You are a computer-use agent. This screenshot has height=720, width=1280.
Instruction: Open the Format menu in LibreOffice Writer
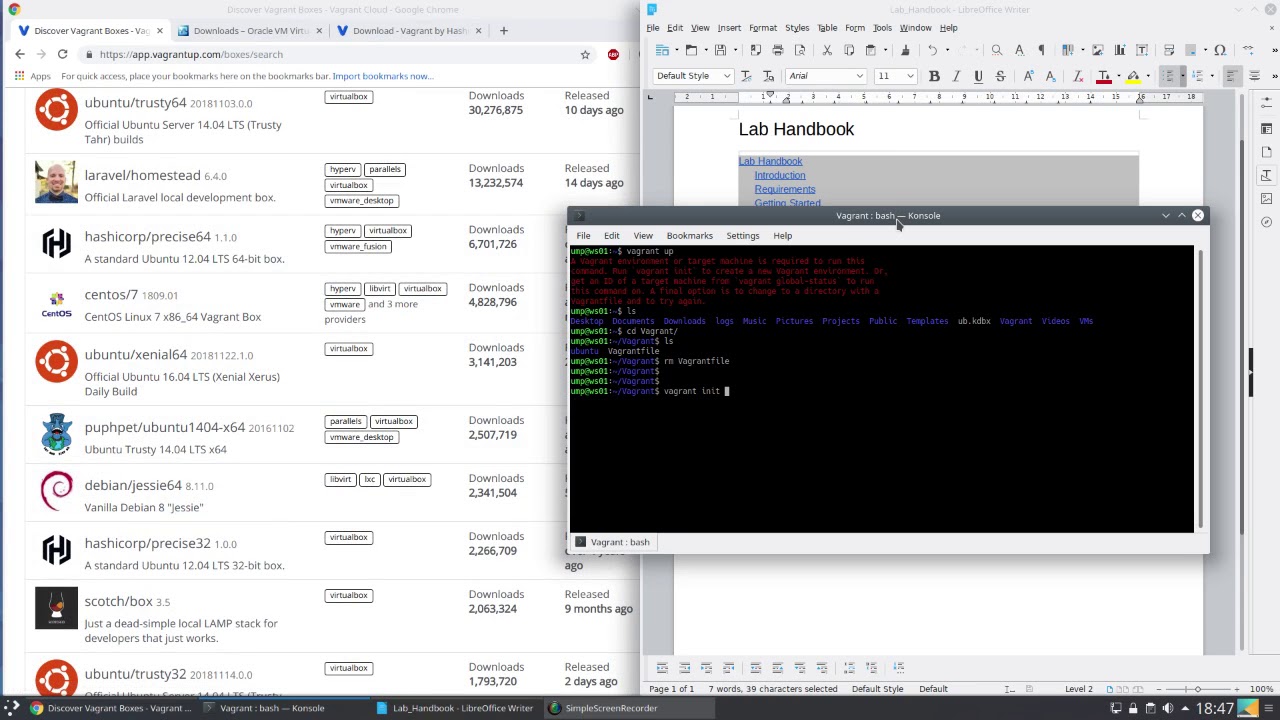(x=762, y=28)
